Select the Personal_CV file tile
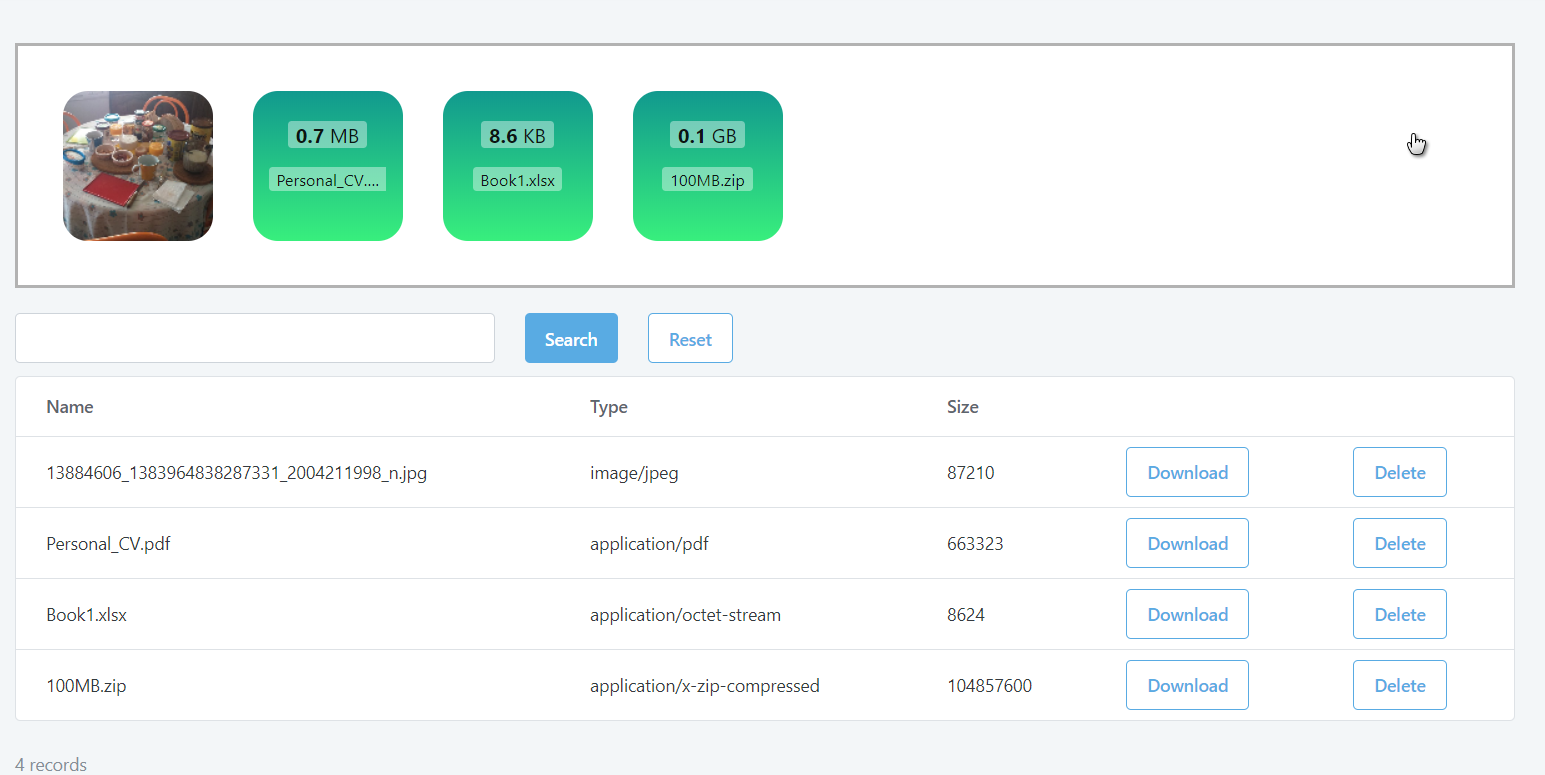 (x=328, y=166)
